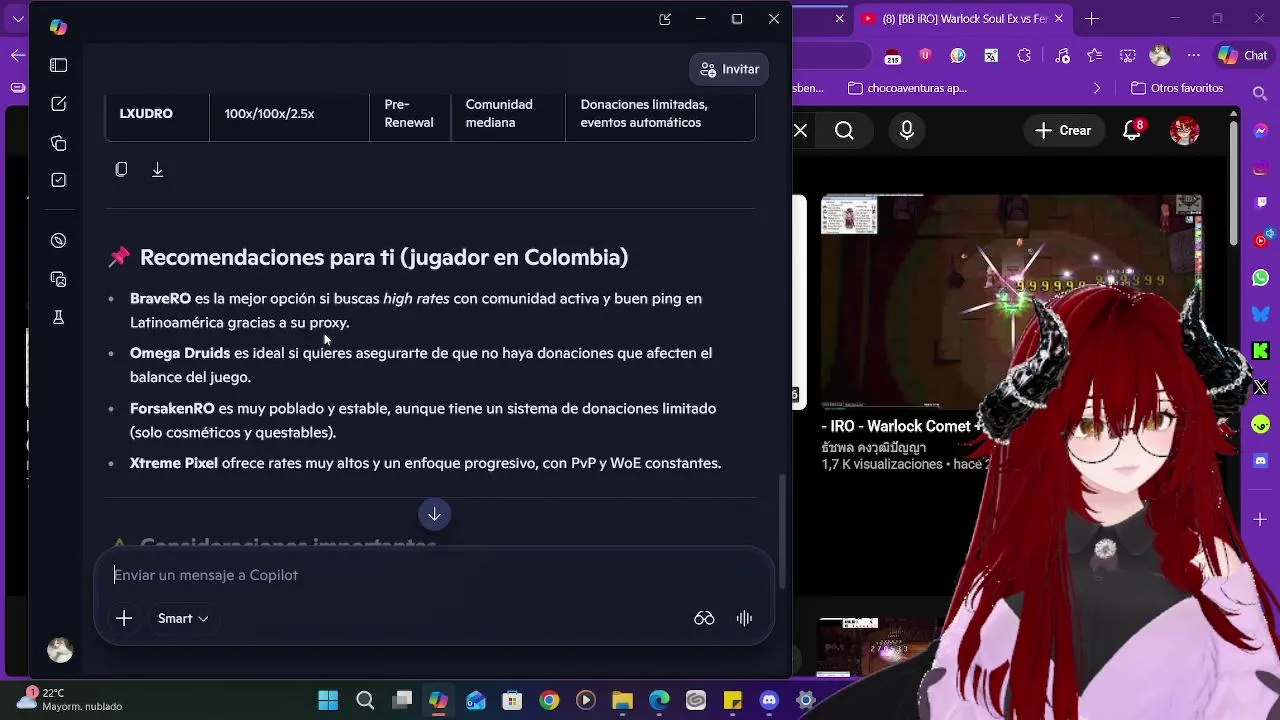Open WhatsApp in the browser's side panel
Viewport: 1280px width, 720px height.
[1261, 277]
